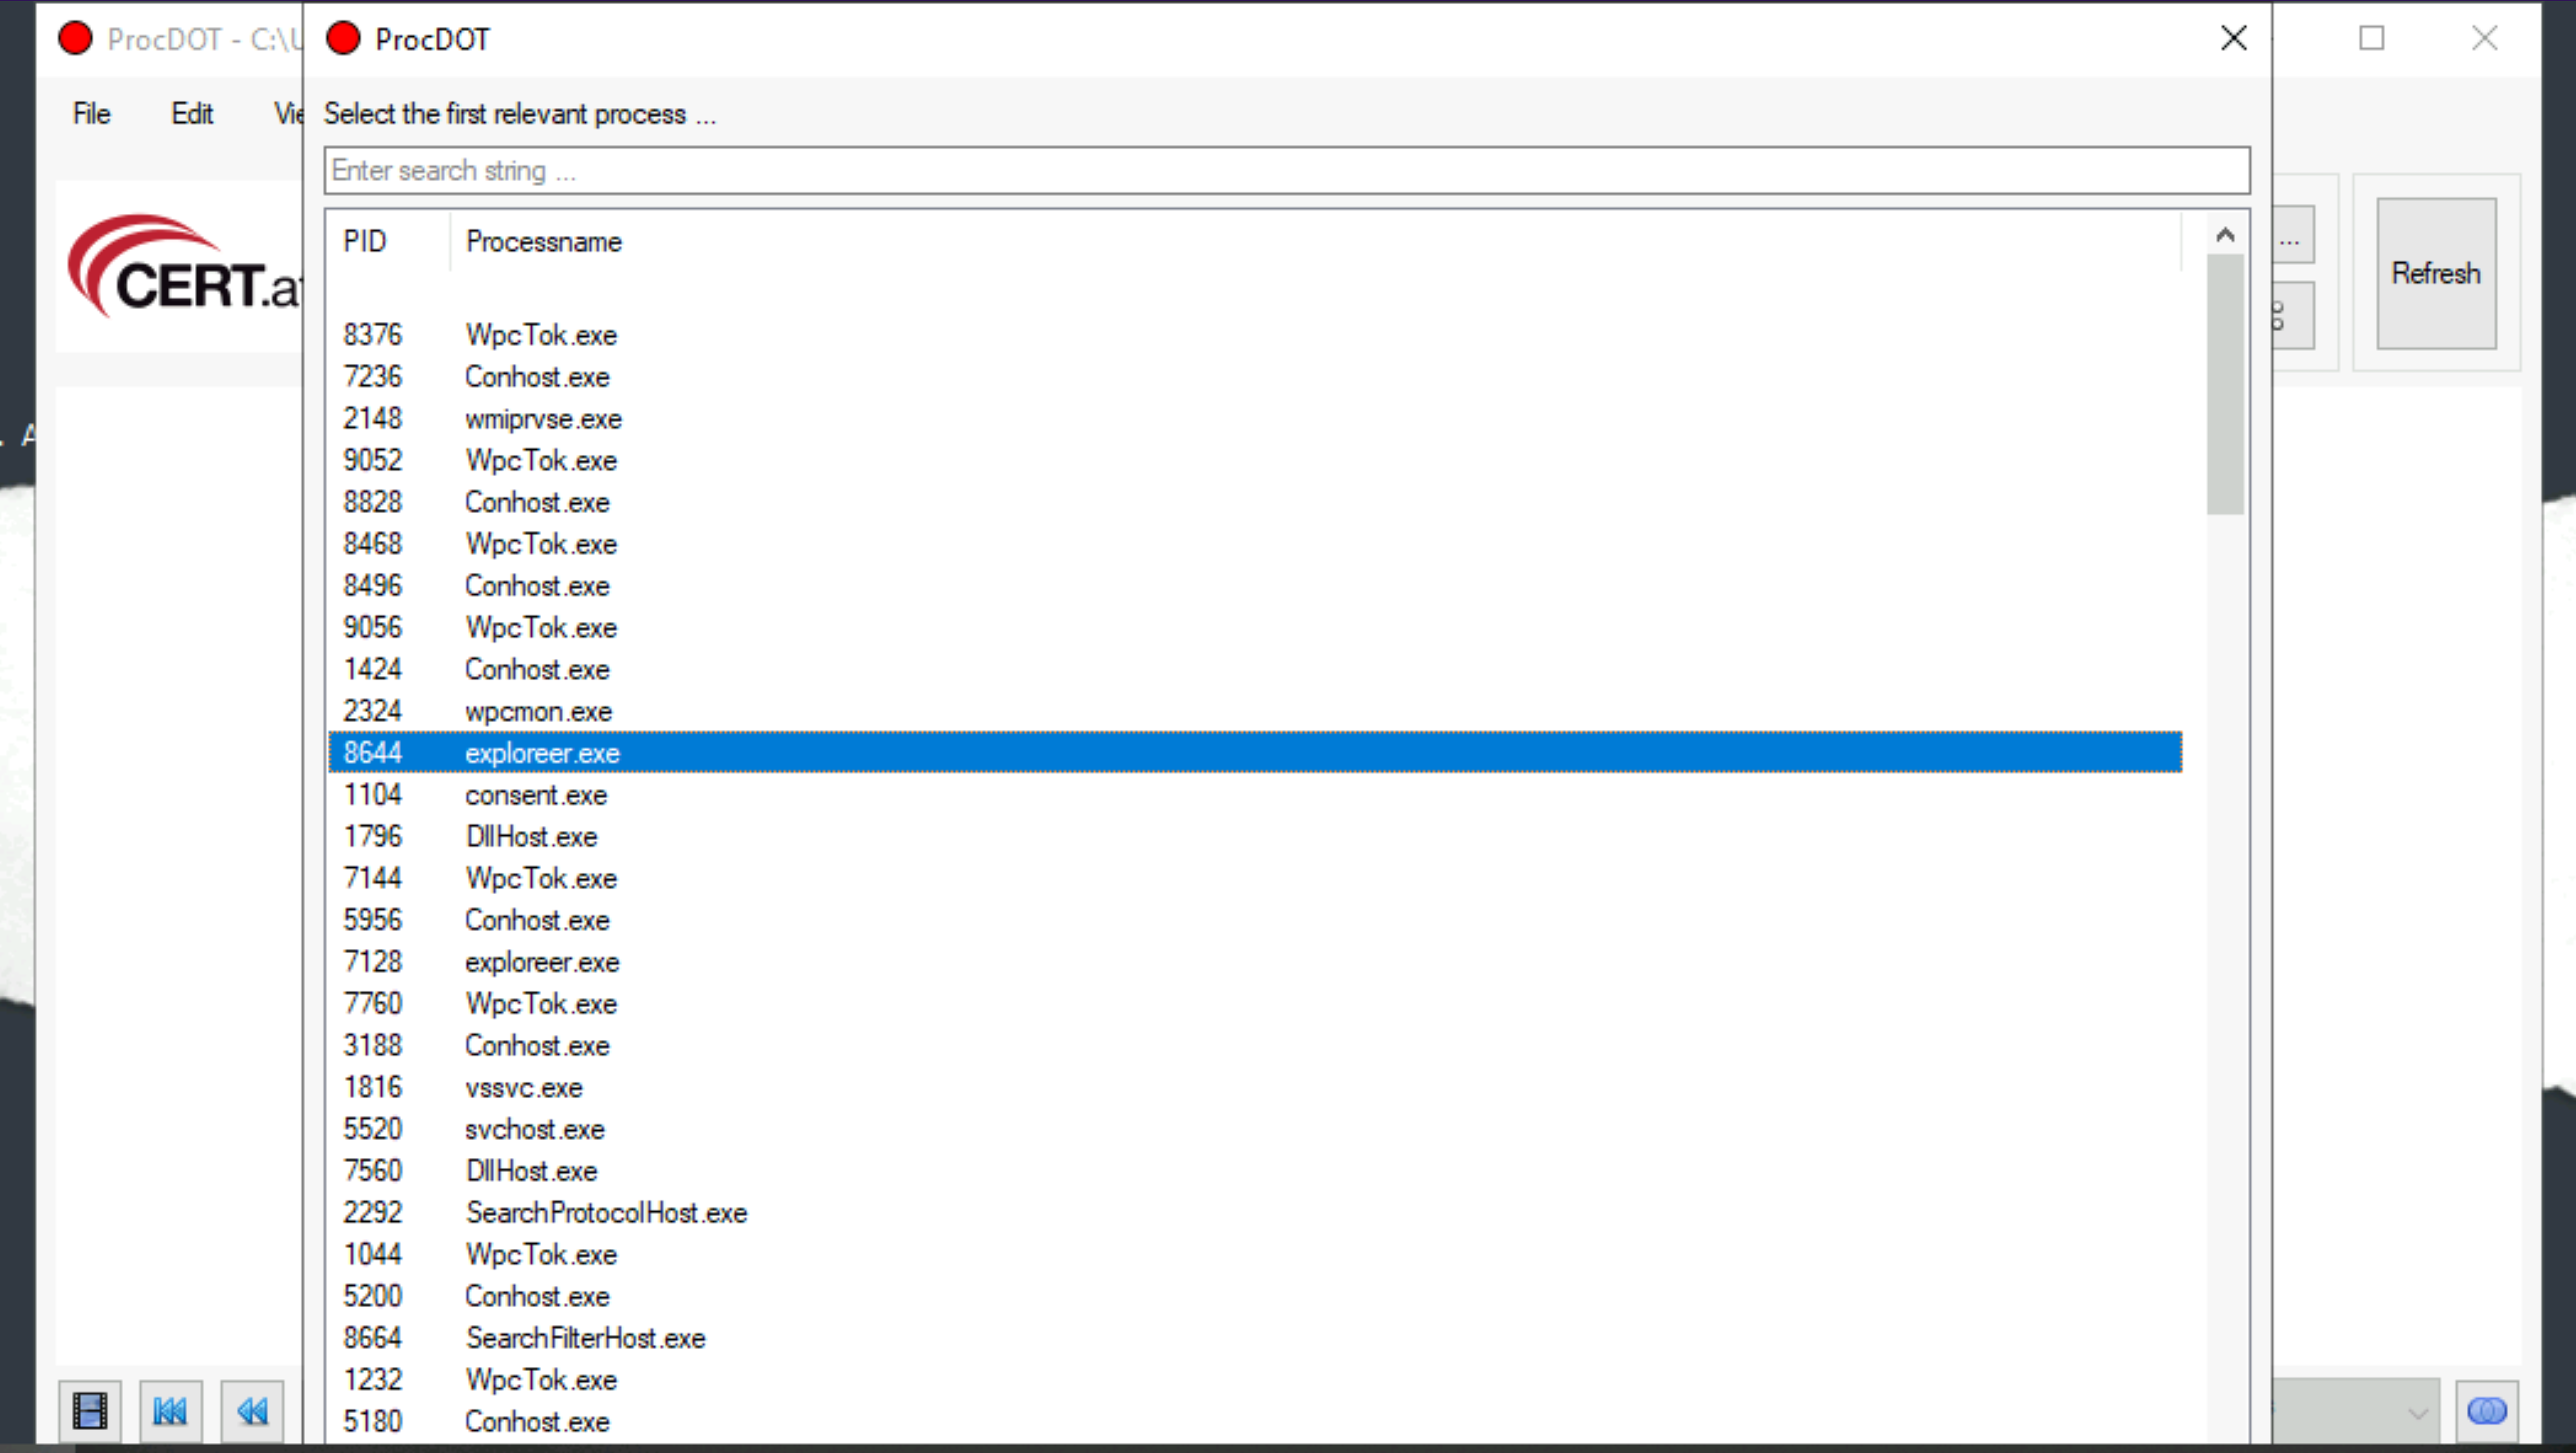
Task: Open the Edit menu
Action: point(191,114)
